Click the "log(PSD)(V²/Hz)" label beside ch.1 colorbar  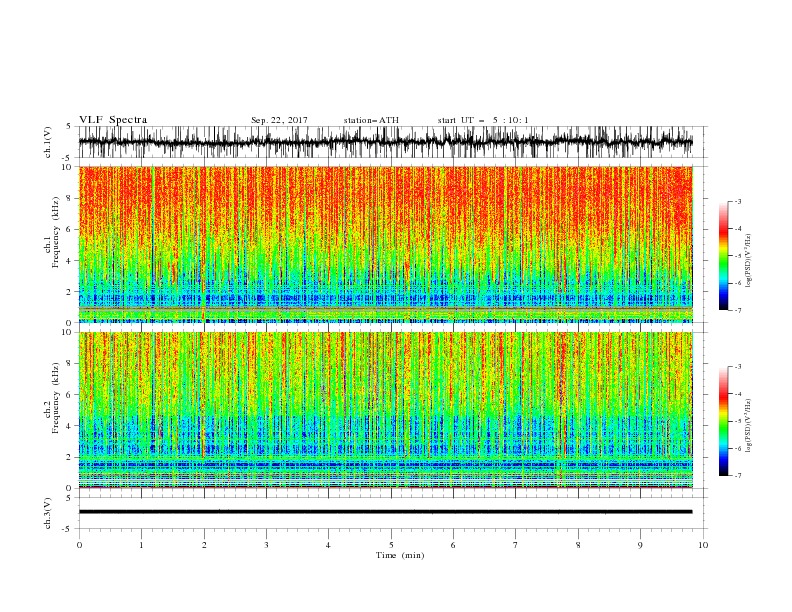pyautogui.click(x=749, y=261)
